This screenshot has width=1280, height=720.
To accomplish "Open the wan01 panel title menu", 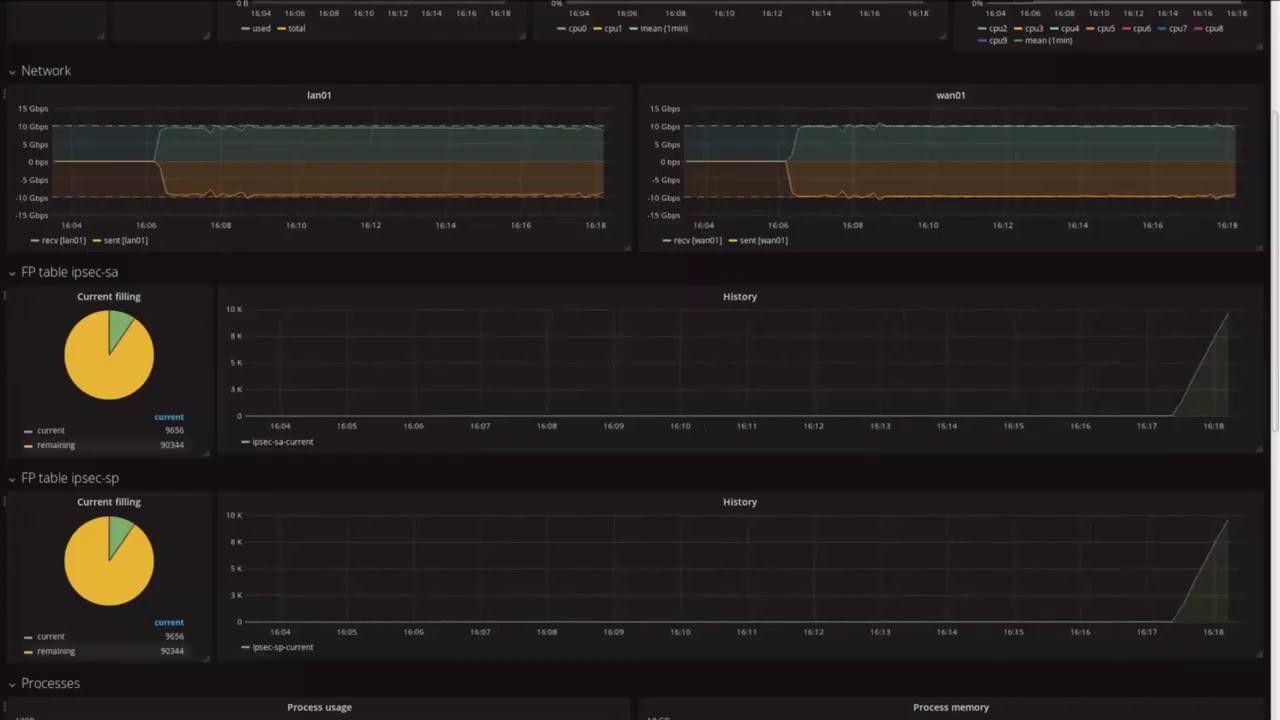I will 951,95.
